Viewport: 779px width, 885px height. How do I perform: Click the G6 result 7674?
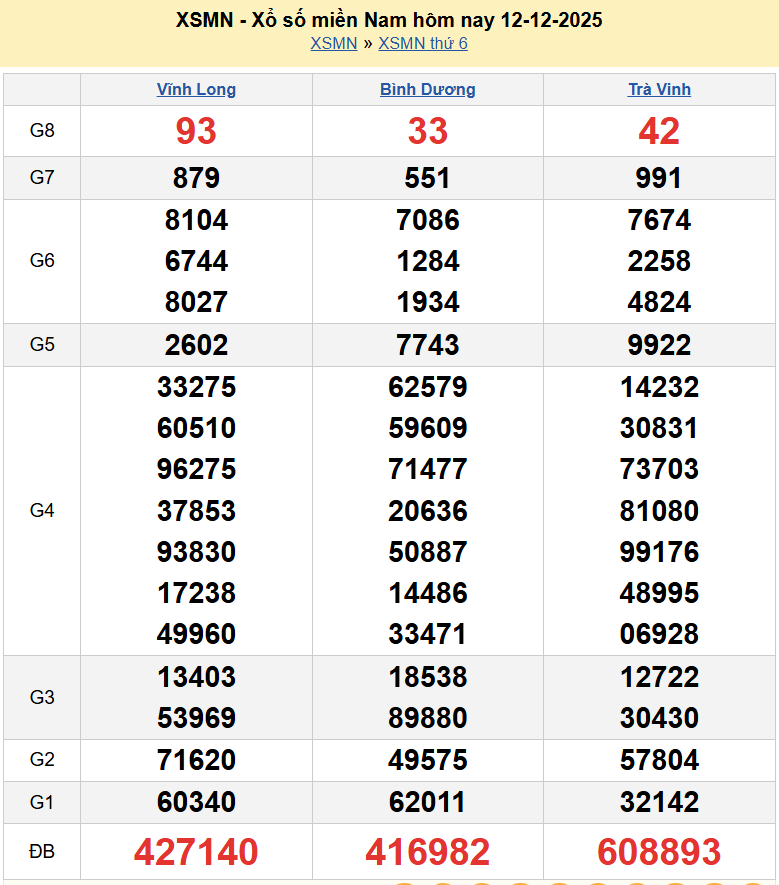point(659,220)
